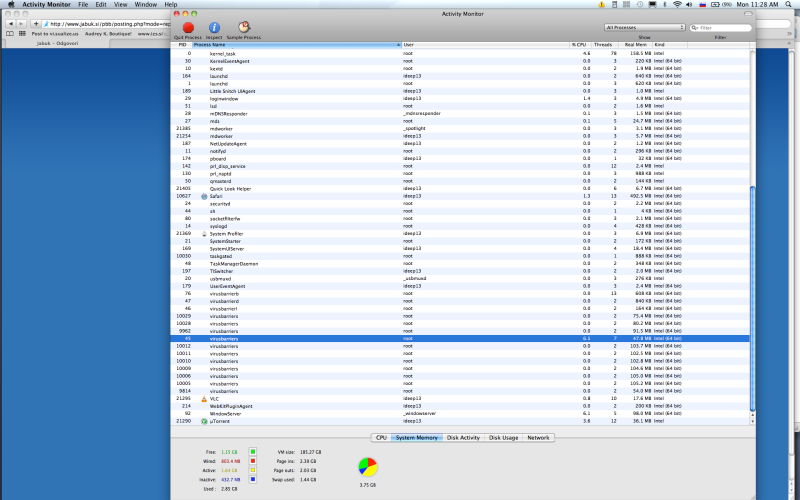Screen dimensions: 800x500
Task: Switch to the CPU tab
Action: point(381,438)
